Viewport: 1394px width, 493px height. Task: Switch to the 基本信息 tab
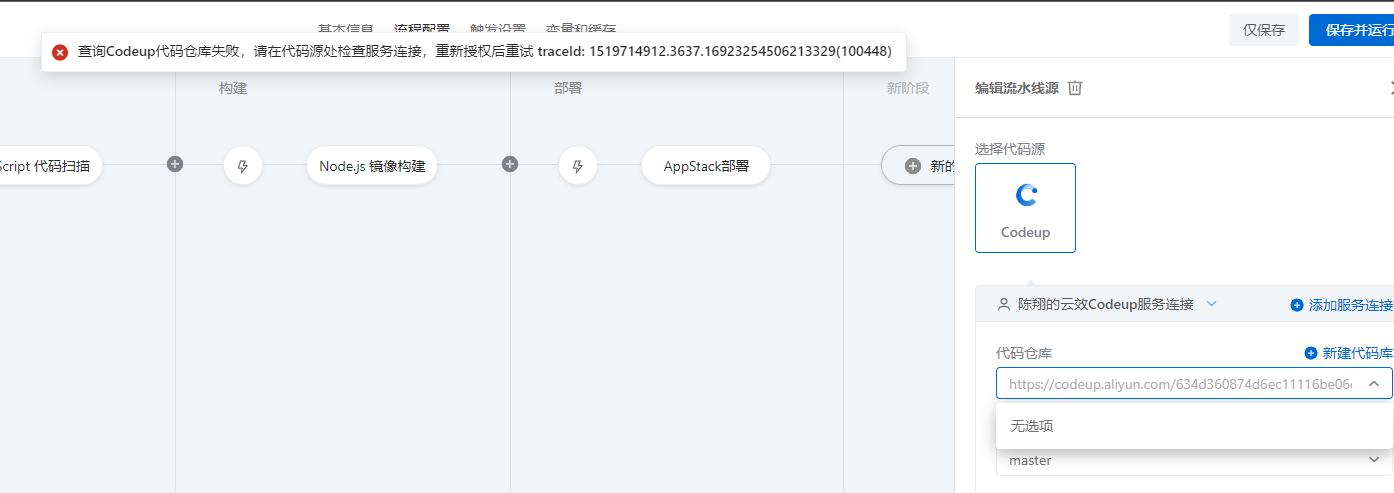346,29
